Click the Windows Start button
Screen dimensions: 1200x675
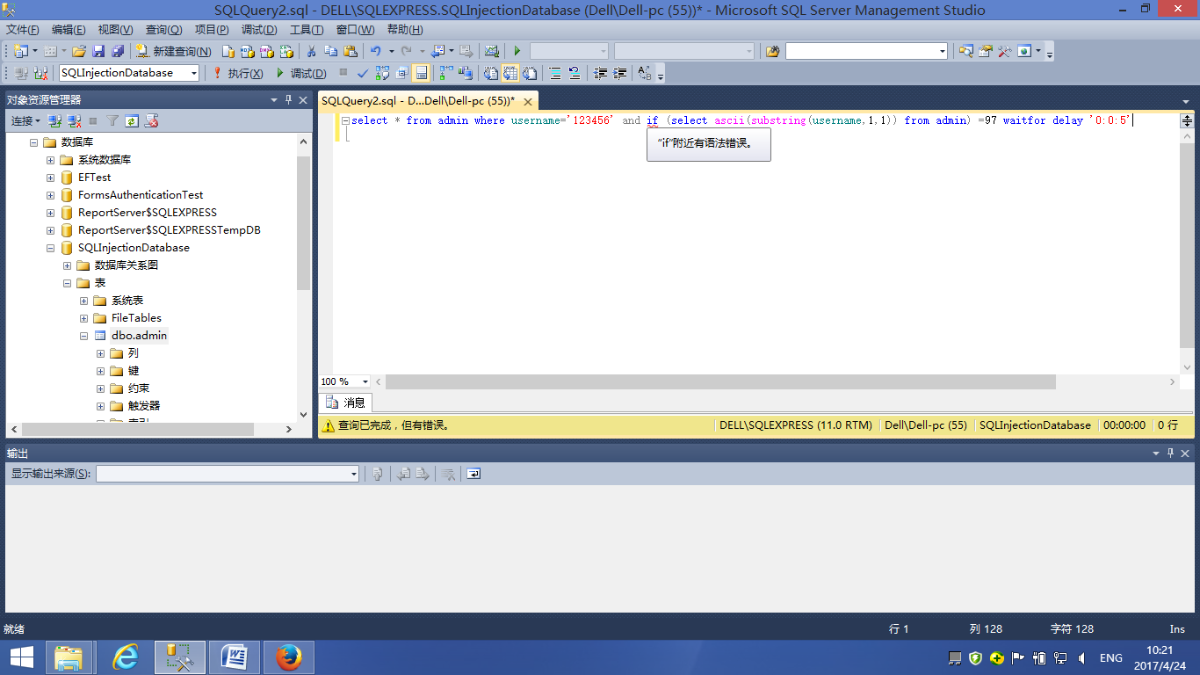(x=20, y=657)
